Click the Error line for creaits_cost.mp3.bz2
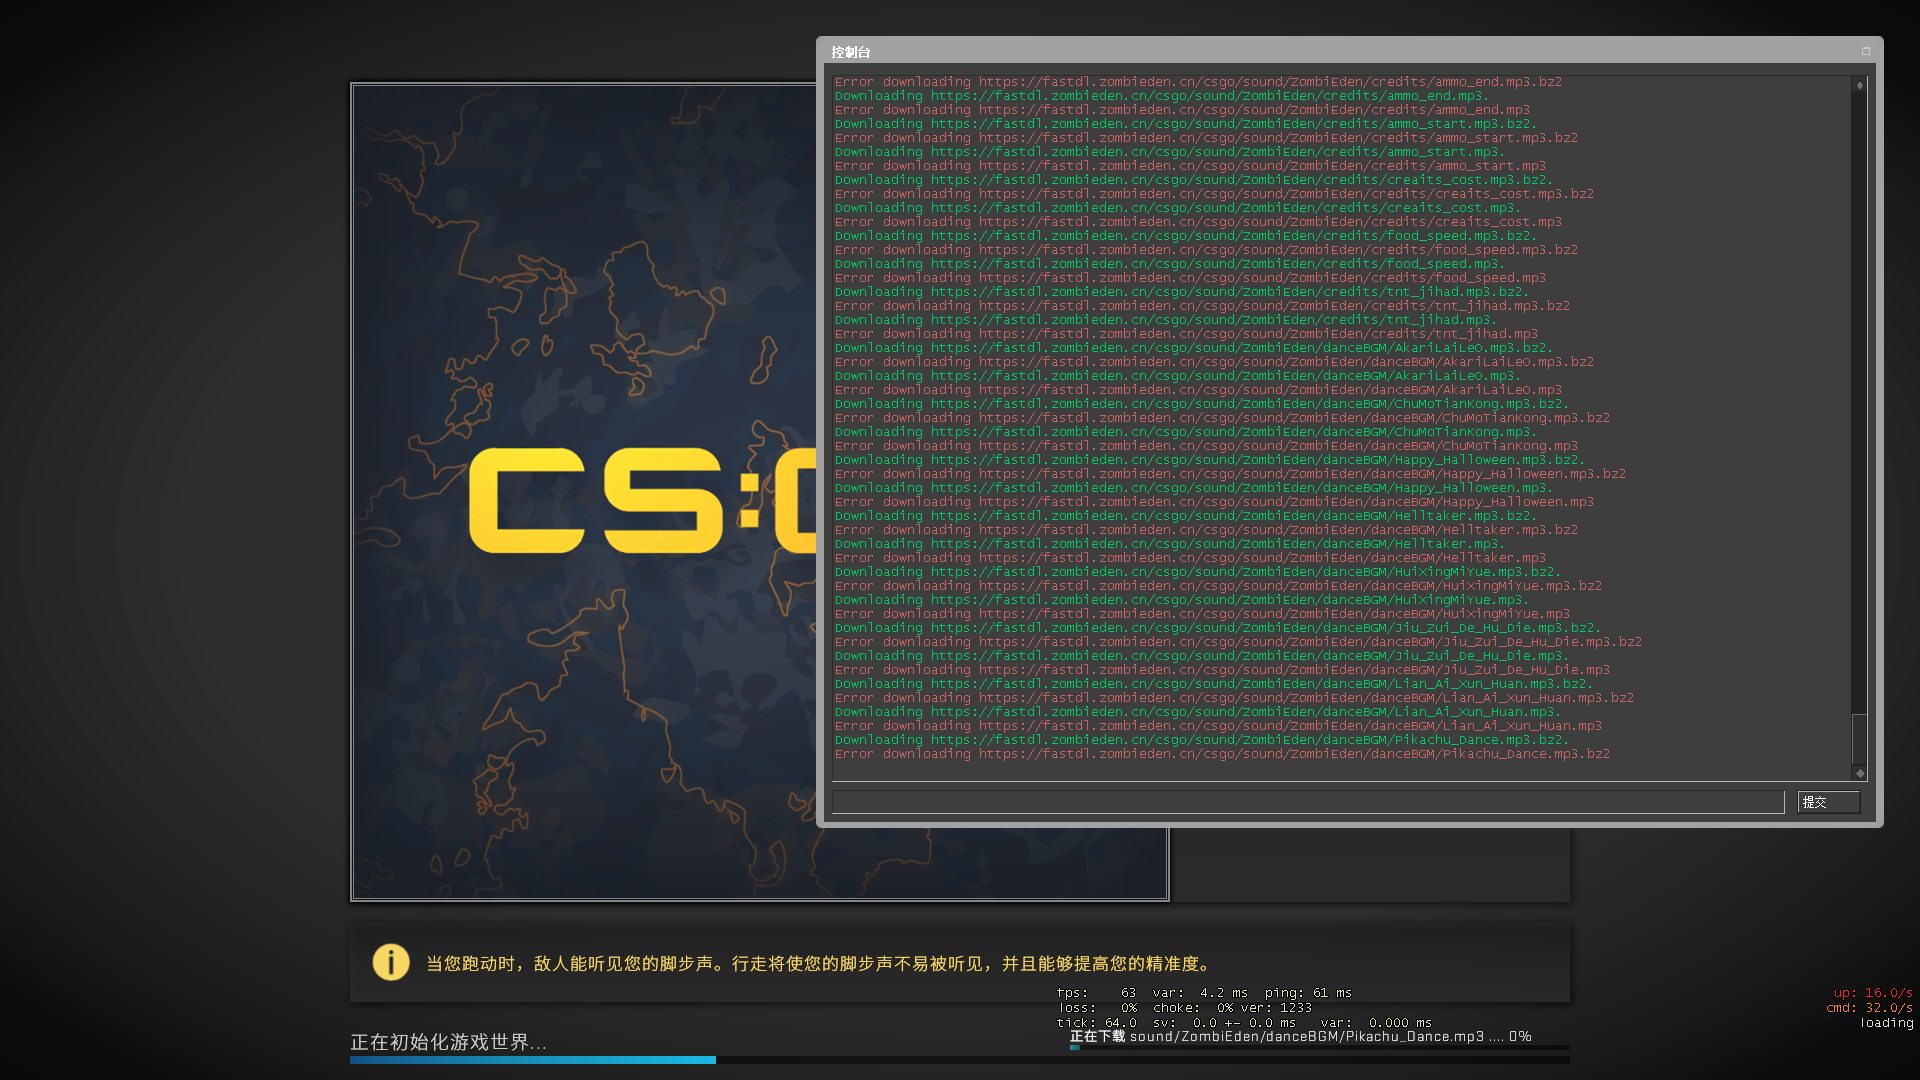 [x=1214, y=194]
